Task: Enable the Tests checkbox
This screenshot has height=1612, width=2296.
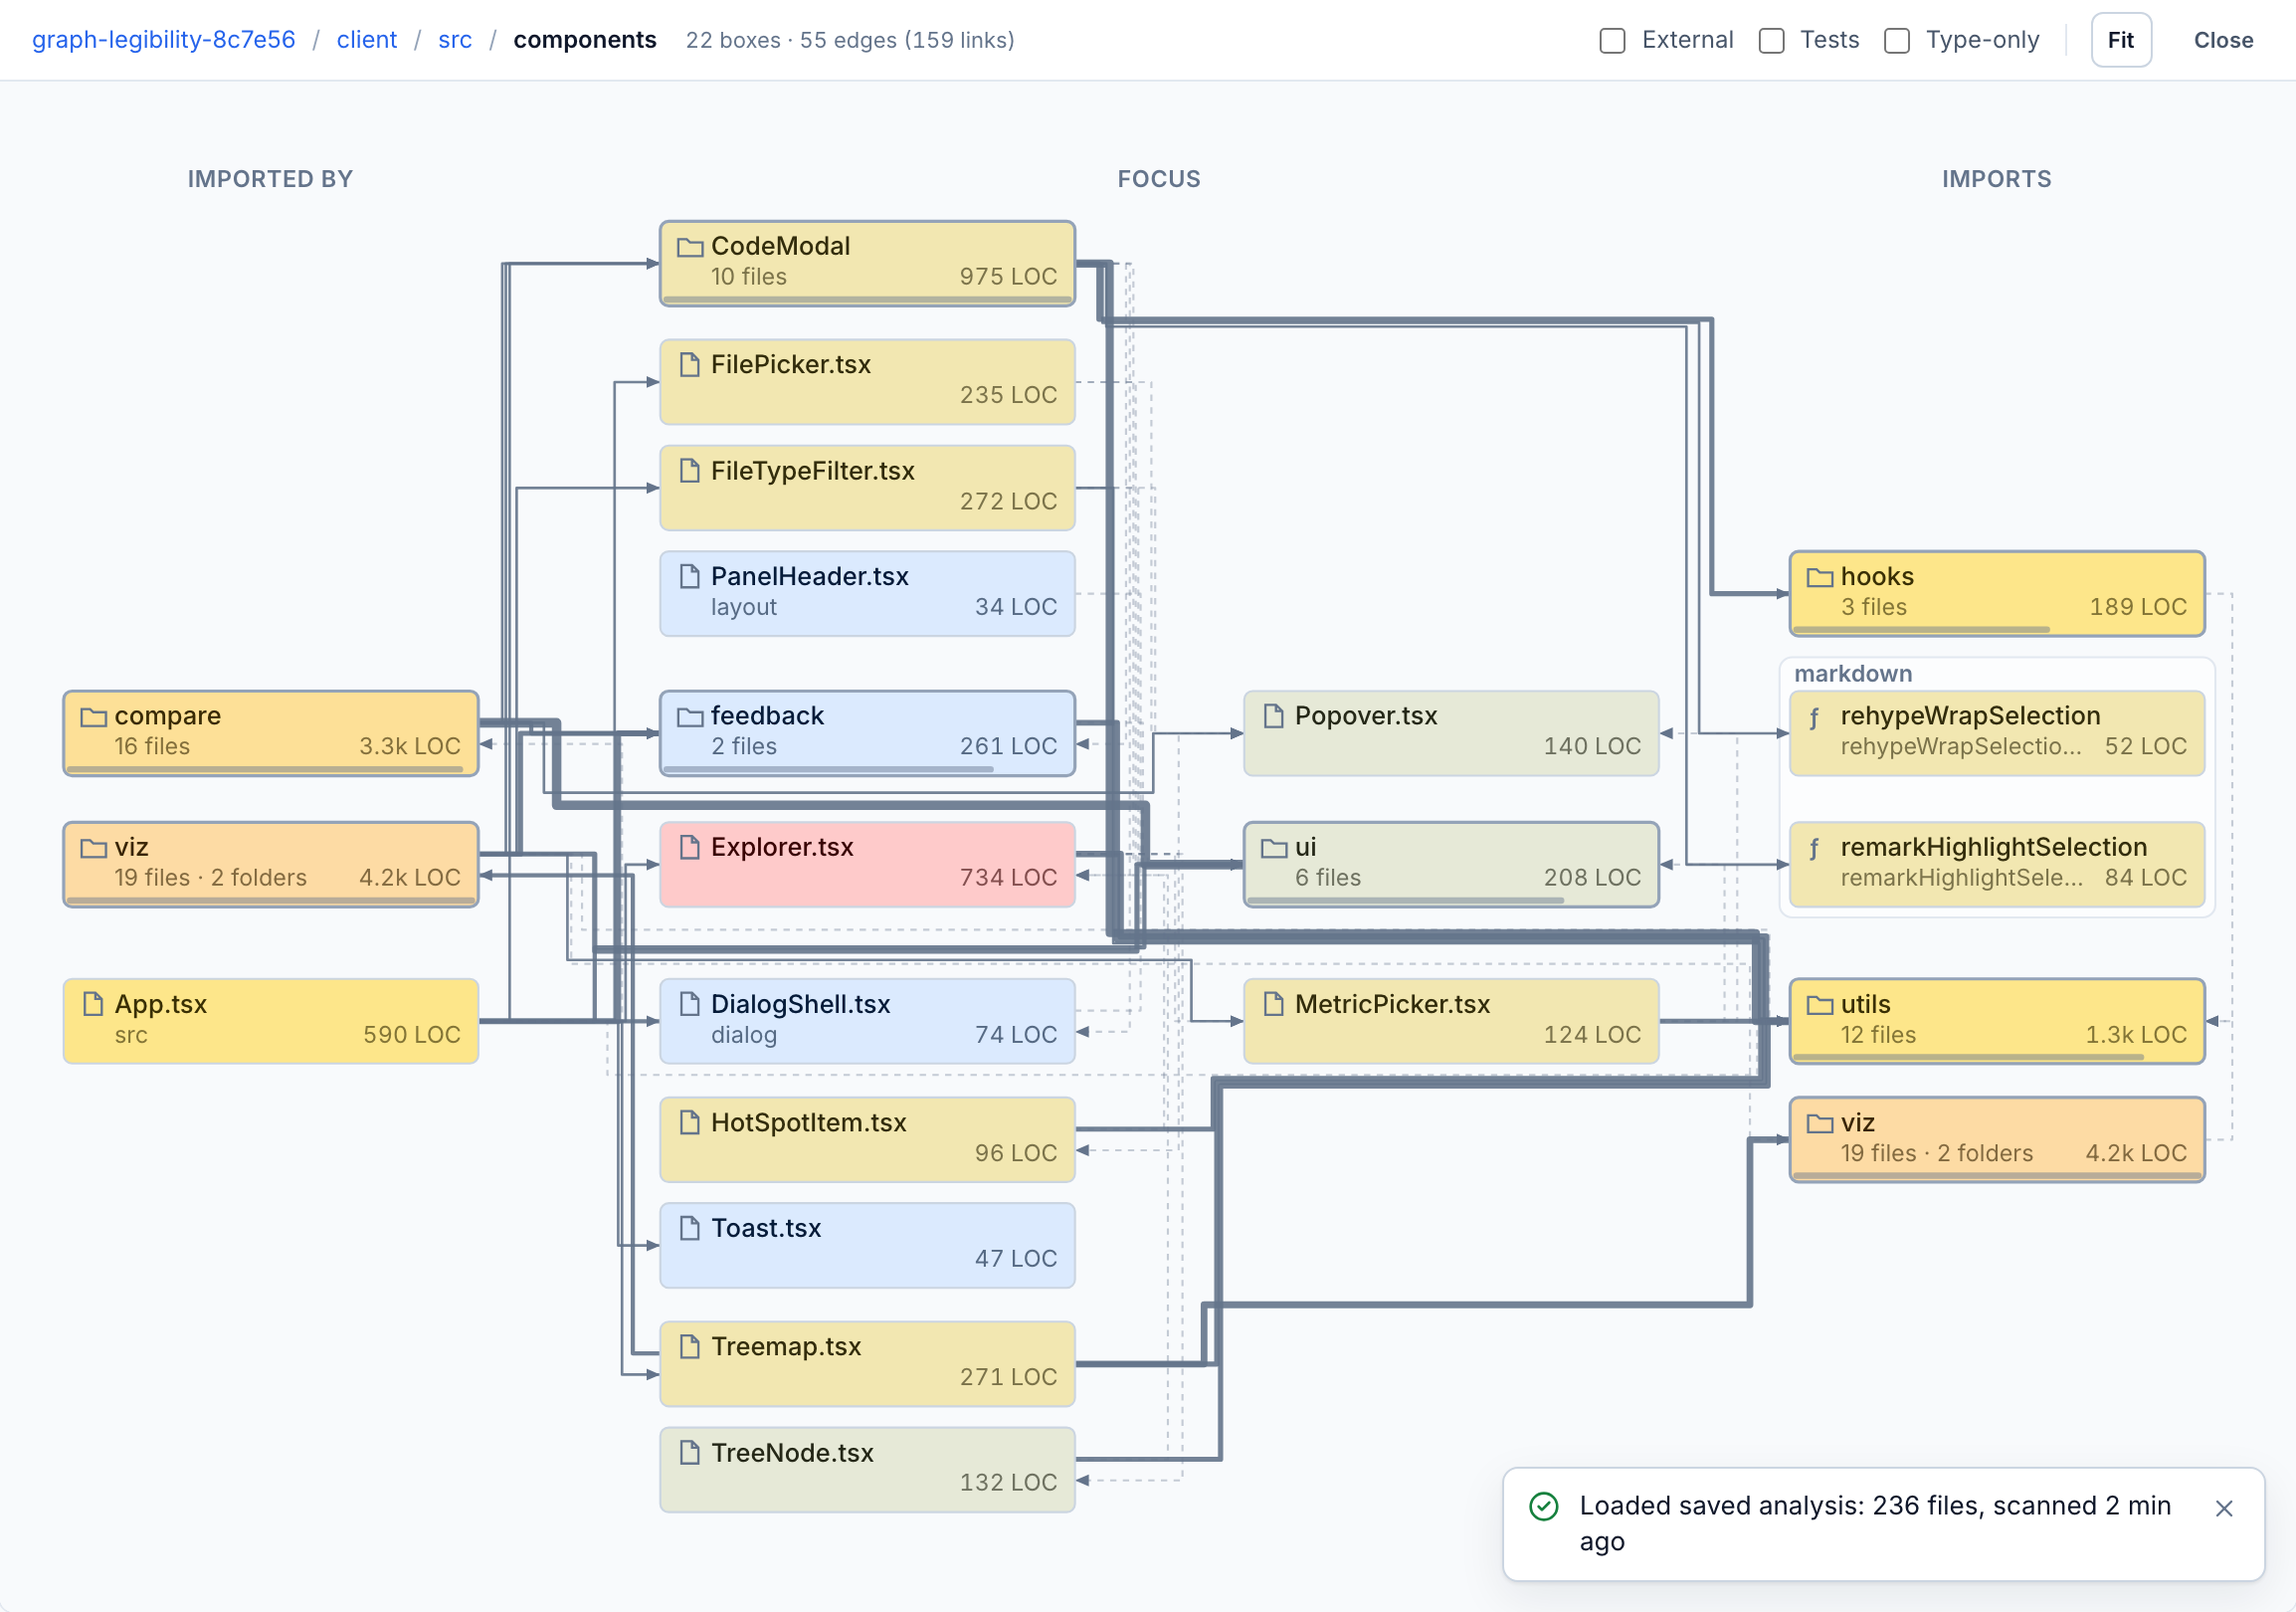Action: 1772,40
